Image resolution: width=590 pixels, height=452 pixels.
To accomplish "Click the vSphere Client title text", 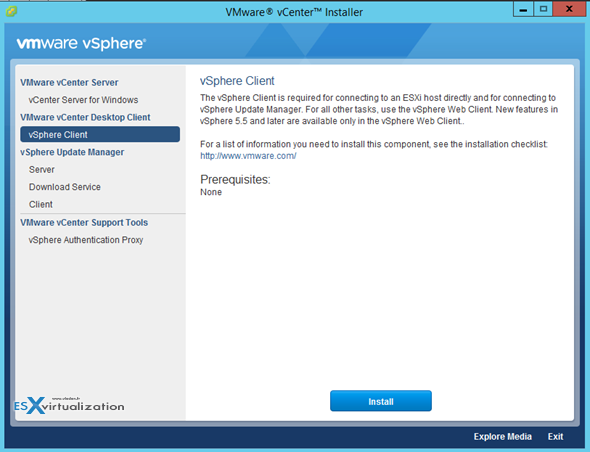I will tap(237, 81).
